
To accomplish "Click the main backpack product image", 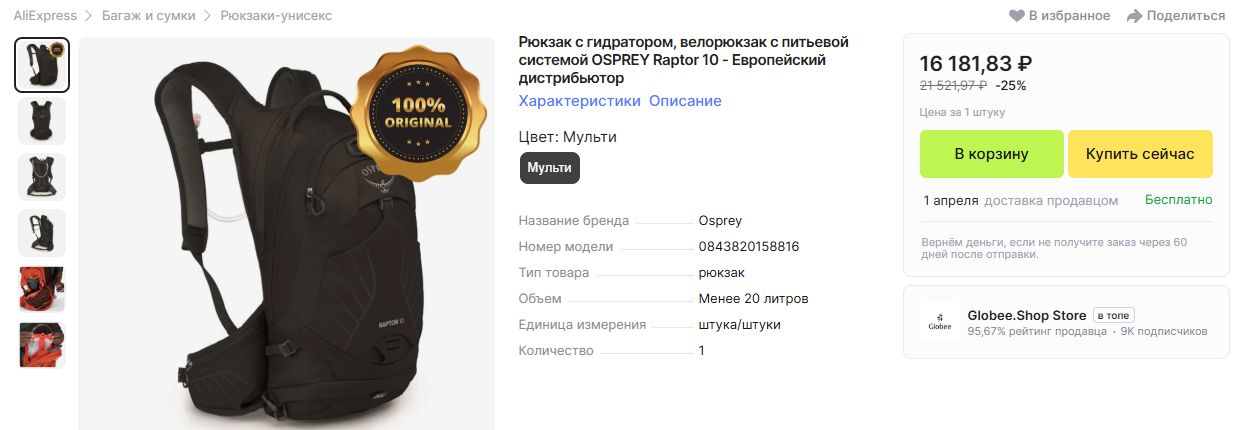I will click(287, 234).
